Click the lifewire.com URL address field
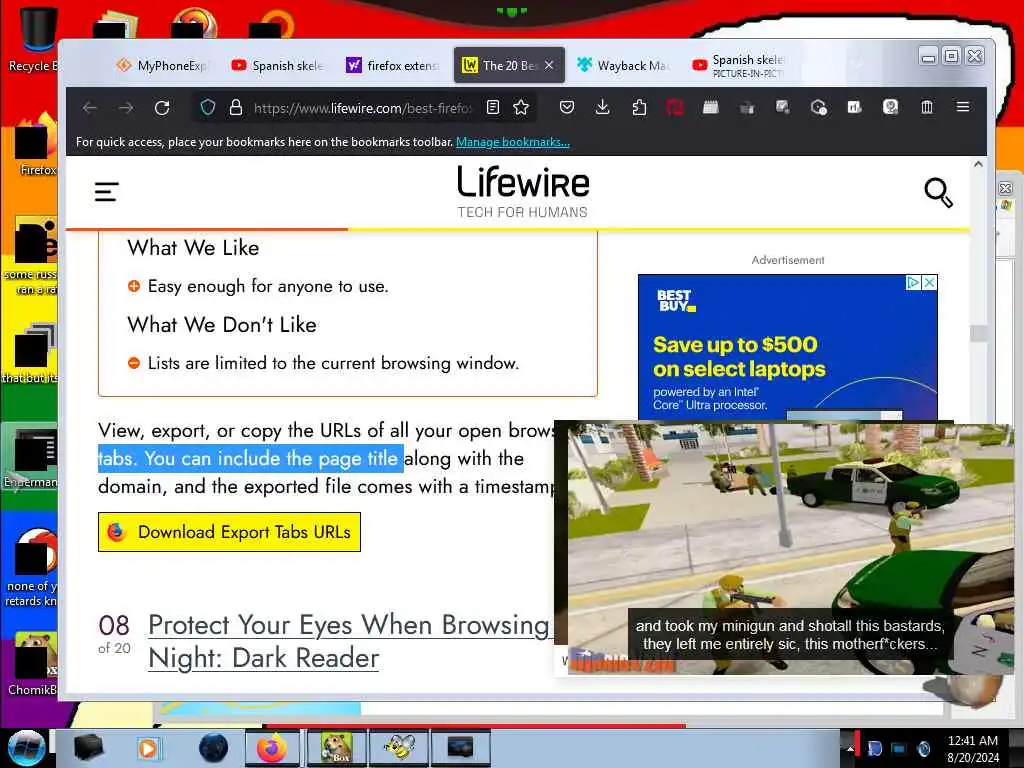Image resolution: width=1024 pixels, height=768 pixels. point(362,108)
